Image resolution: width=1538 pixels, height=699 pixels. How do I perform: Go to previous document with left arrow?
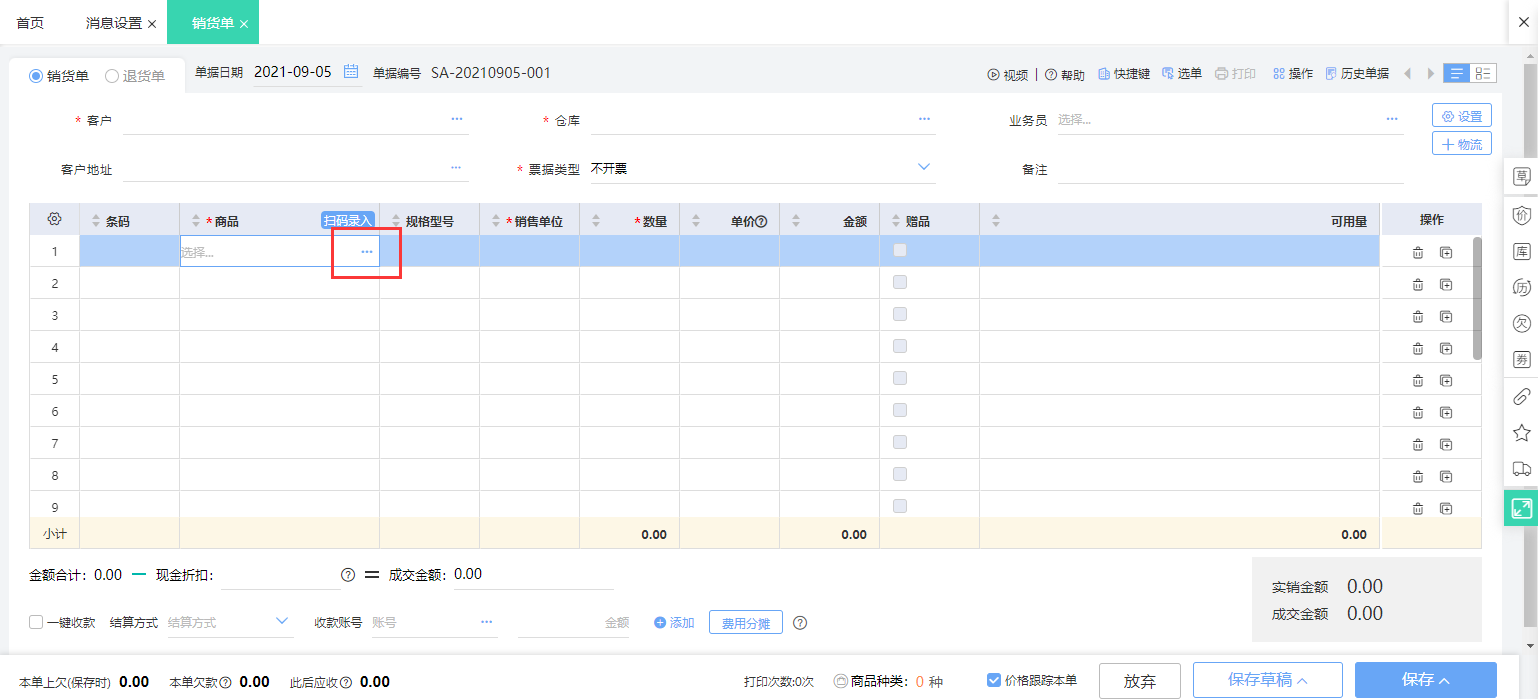[x=1408, y=74]
